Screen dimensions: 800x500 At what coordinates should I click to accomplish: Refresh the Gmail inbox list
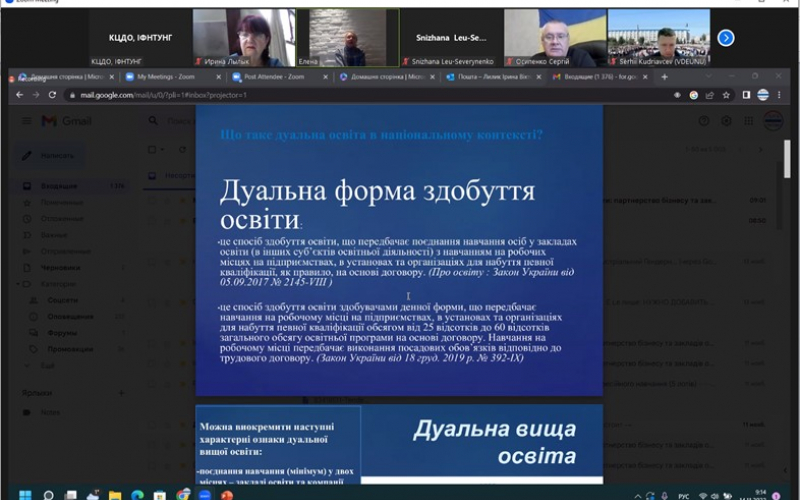182,149
